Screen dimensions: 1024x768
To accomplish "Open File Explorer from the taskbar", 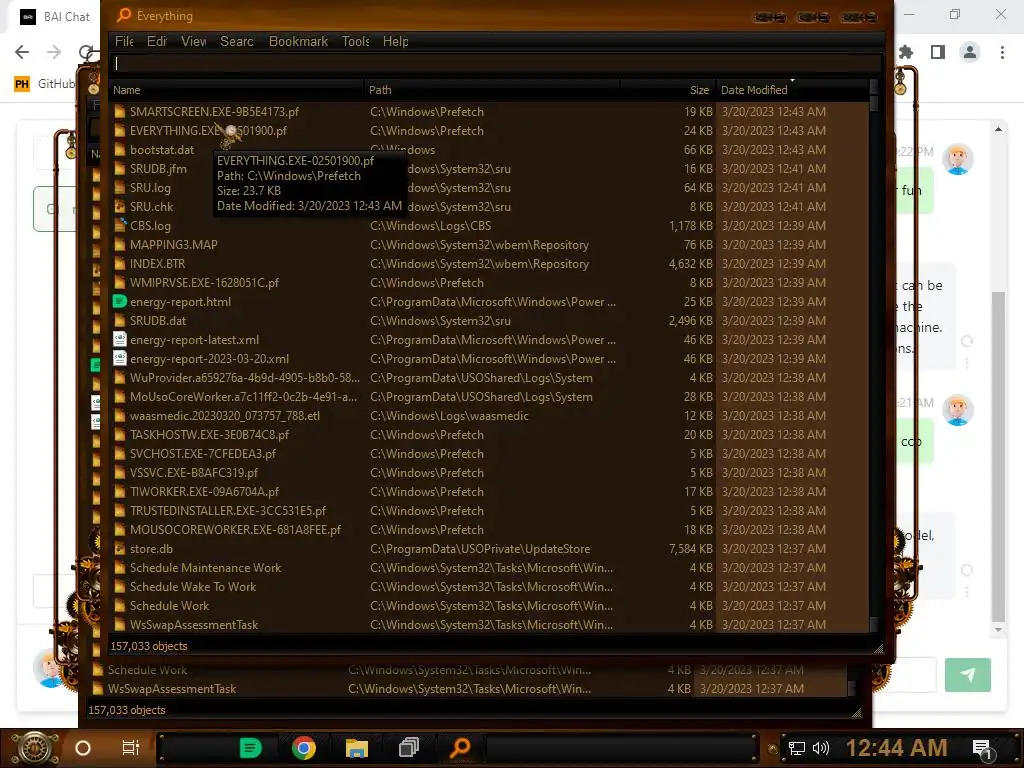I will tap(357, 748).
